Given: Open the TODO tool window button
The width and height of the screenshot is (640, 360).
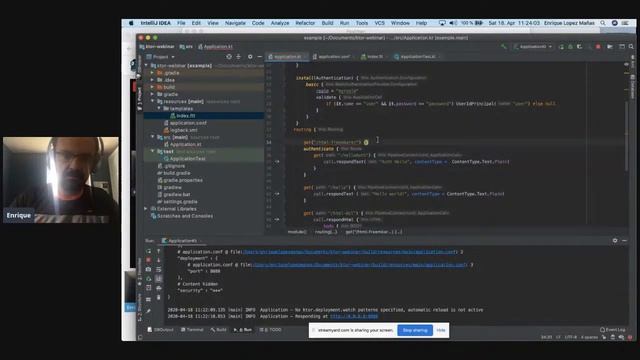Looking at the screenshot, I should click(271, 330).
